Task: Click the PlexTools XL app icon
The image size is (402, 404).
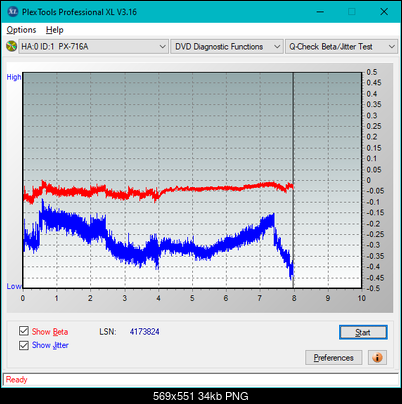Action: (x=12, y=12)
